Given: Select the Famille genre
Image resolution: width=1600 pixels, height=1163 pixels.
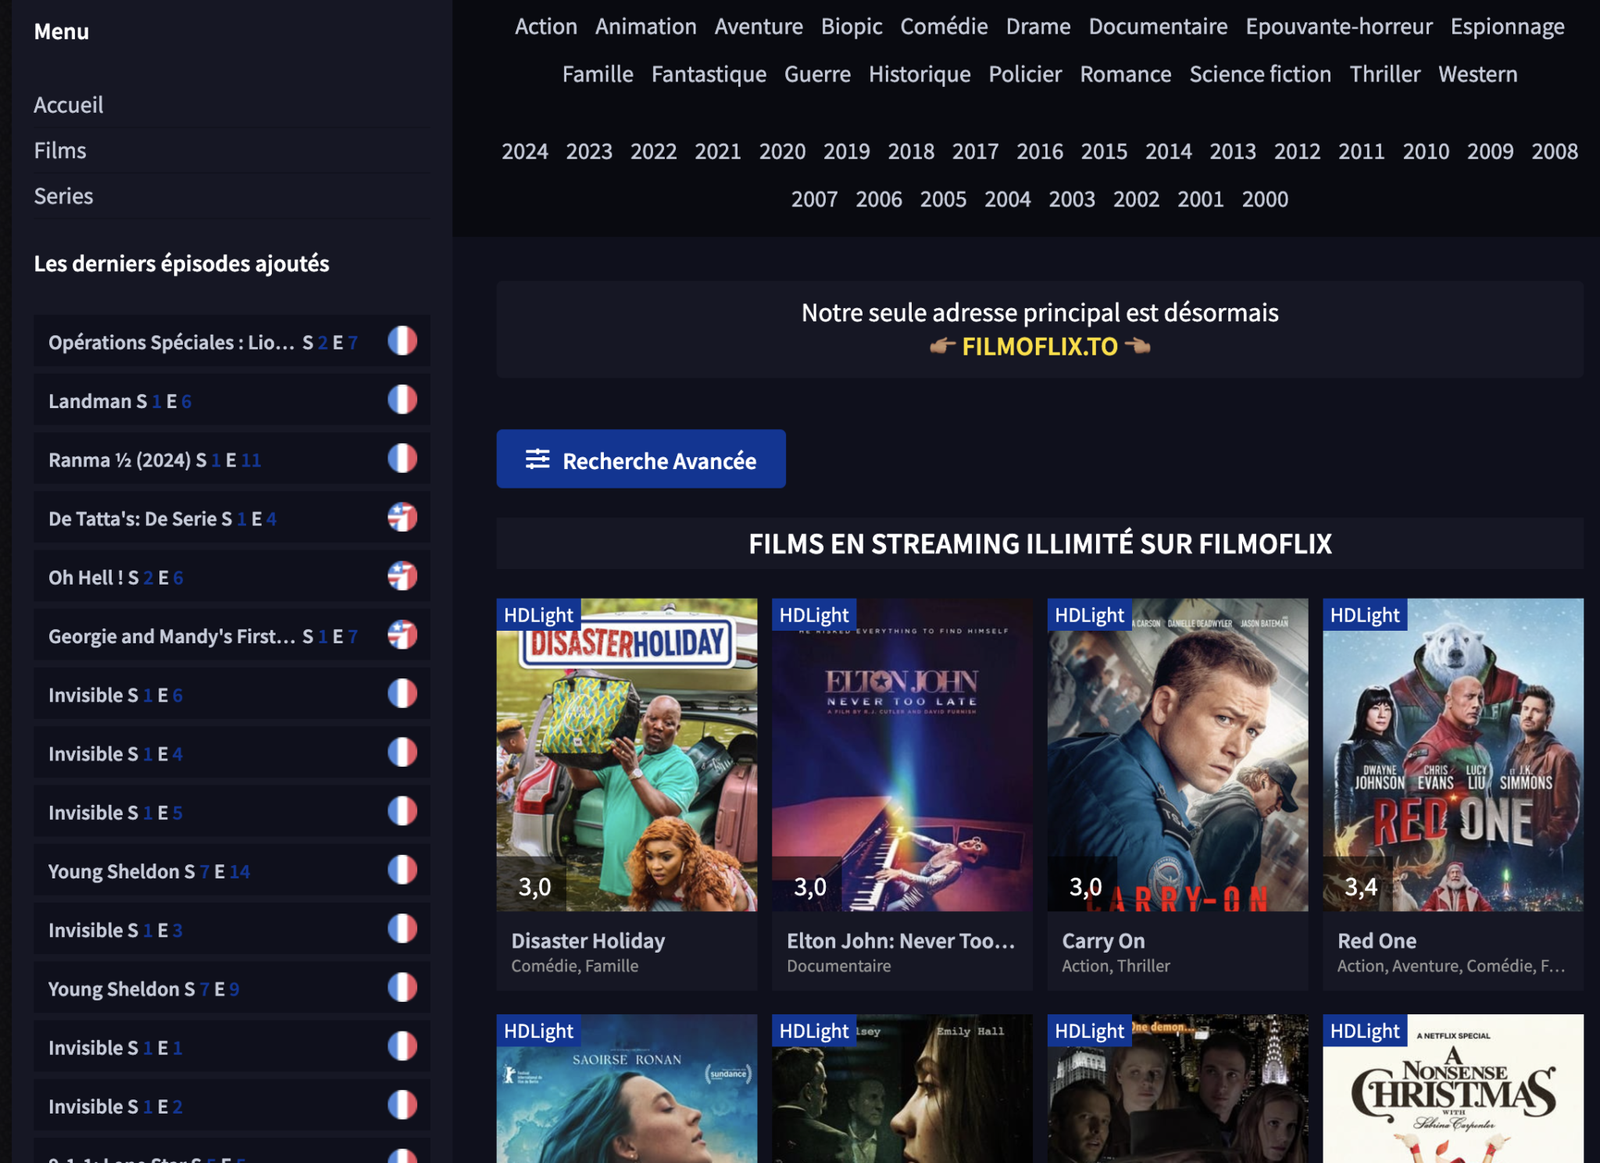Looking at the screenshot, I should tap(598, 74).
